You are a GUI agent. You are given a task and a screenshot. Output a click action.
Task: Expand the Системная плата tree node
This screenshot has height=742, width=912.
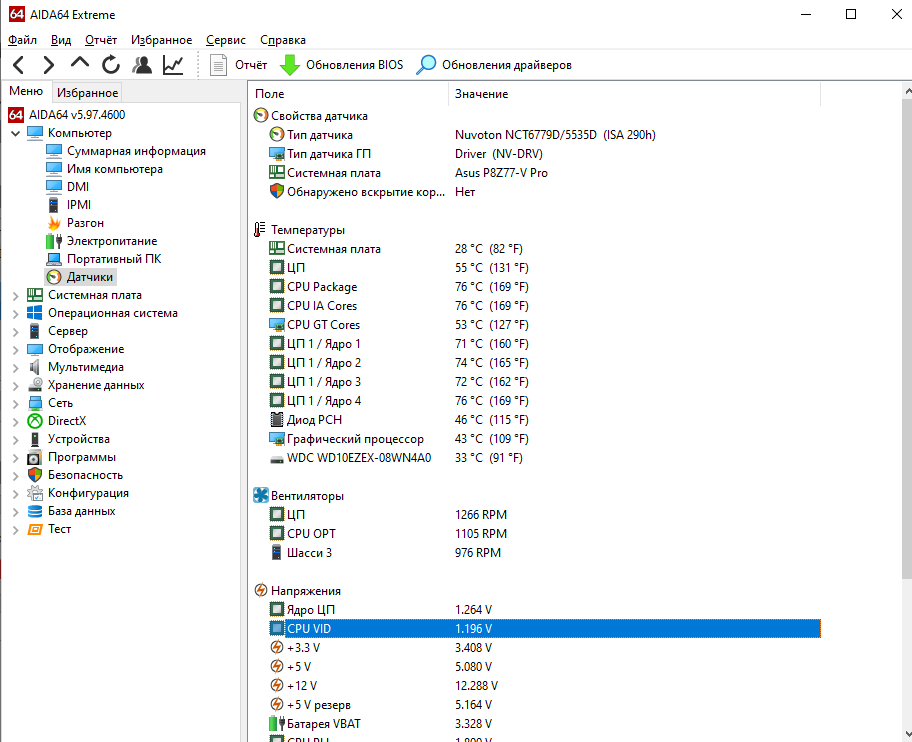coord(16,295)
